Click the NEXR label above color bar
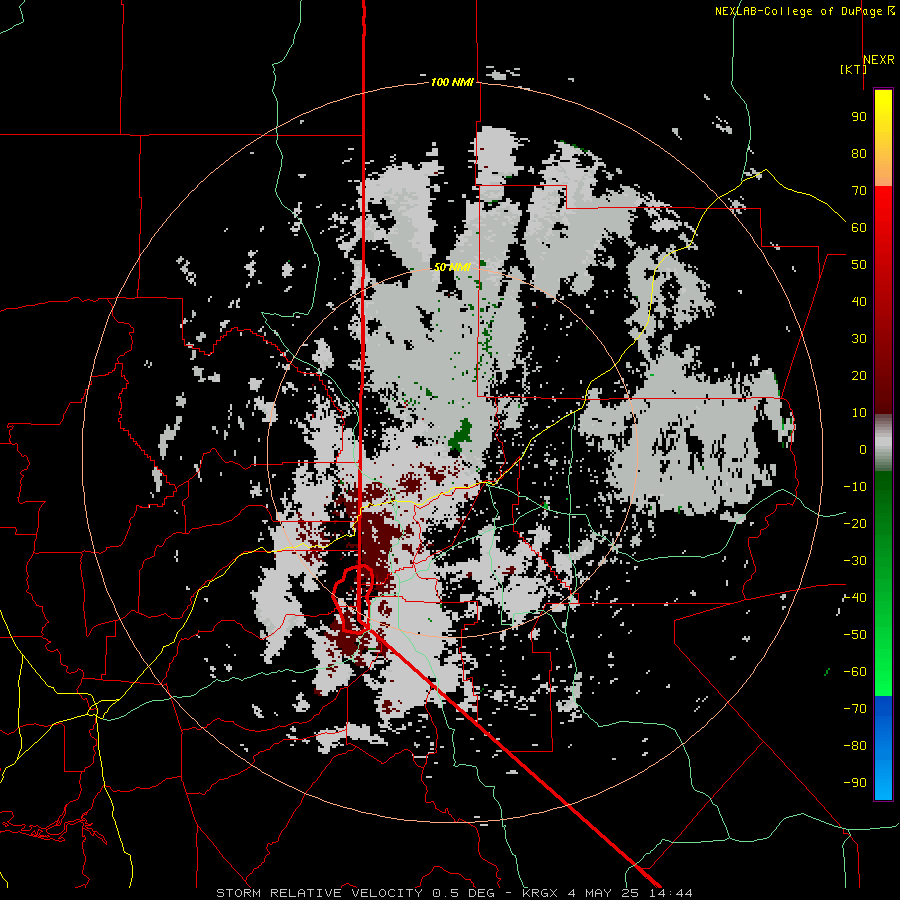 [879, 60]
